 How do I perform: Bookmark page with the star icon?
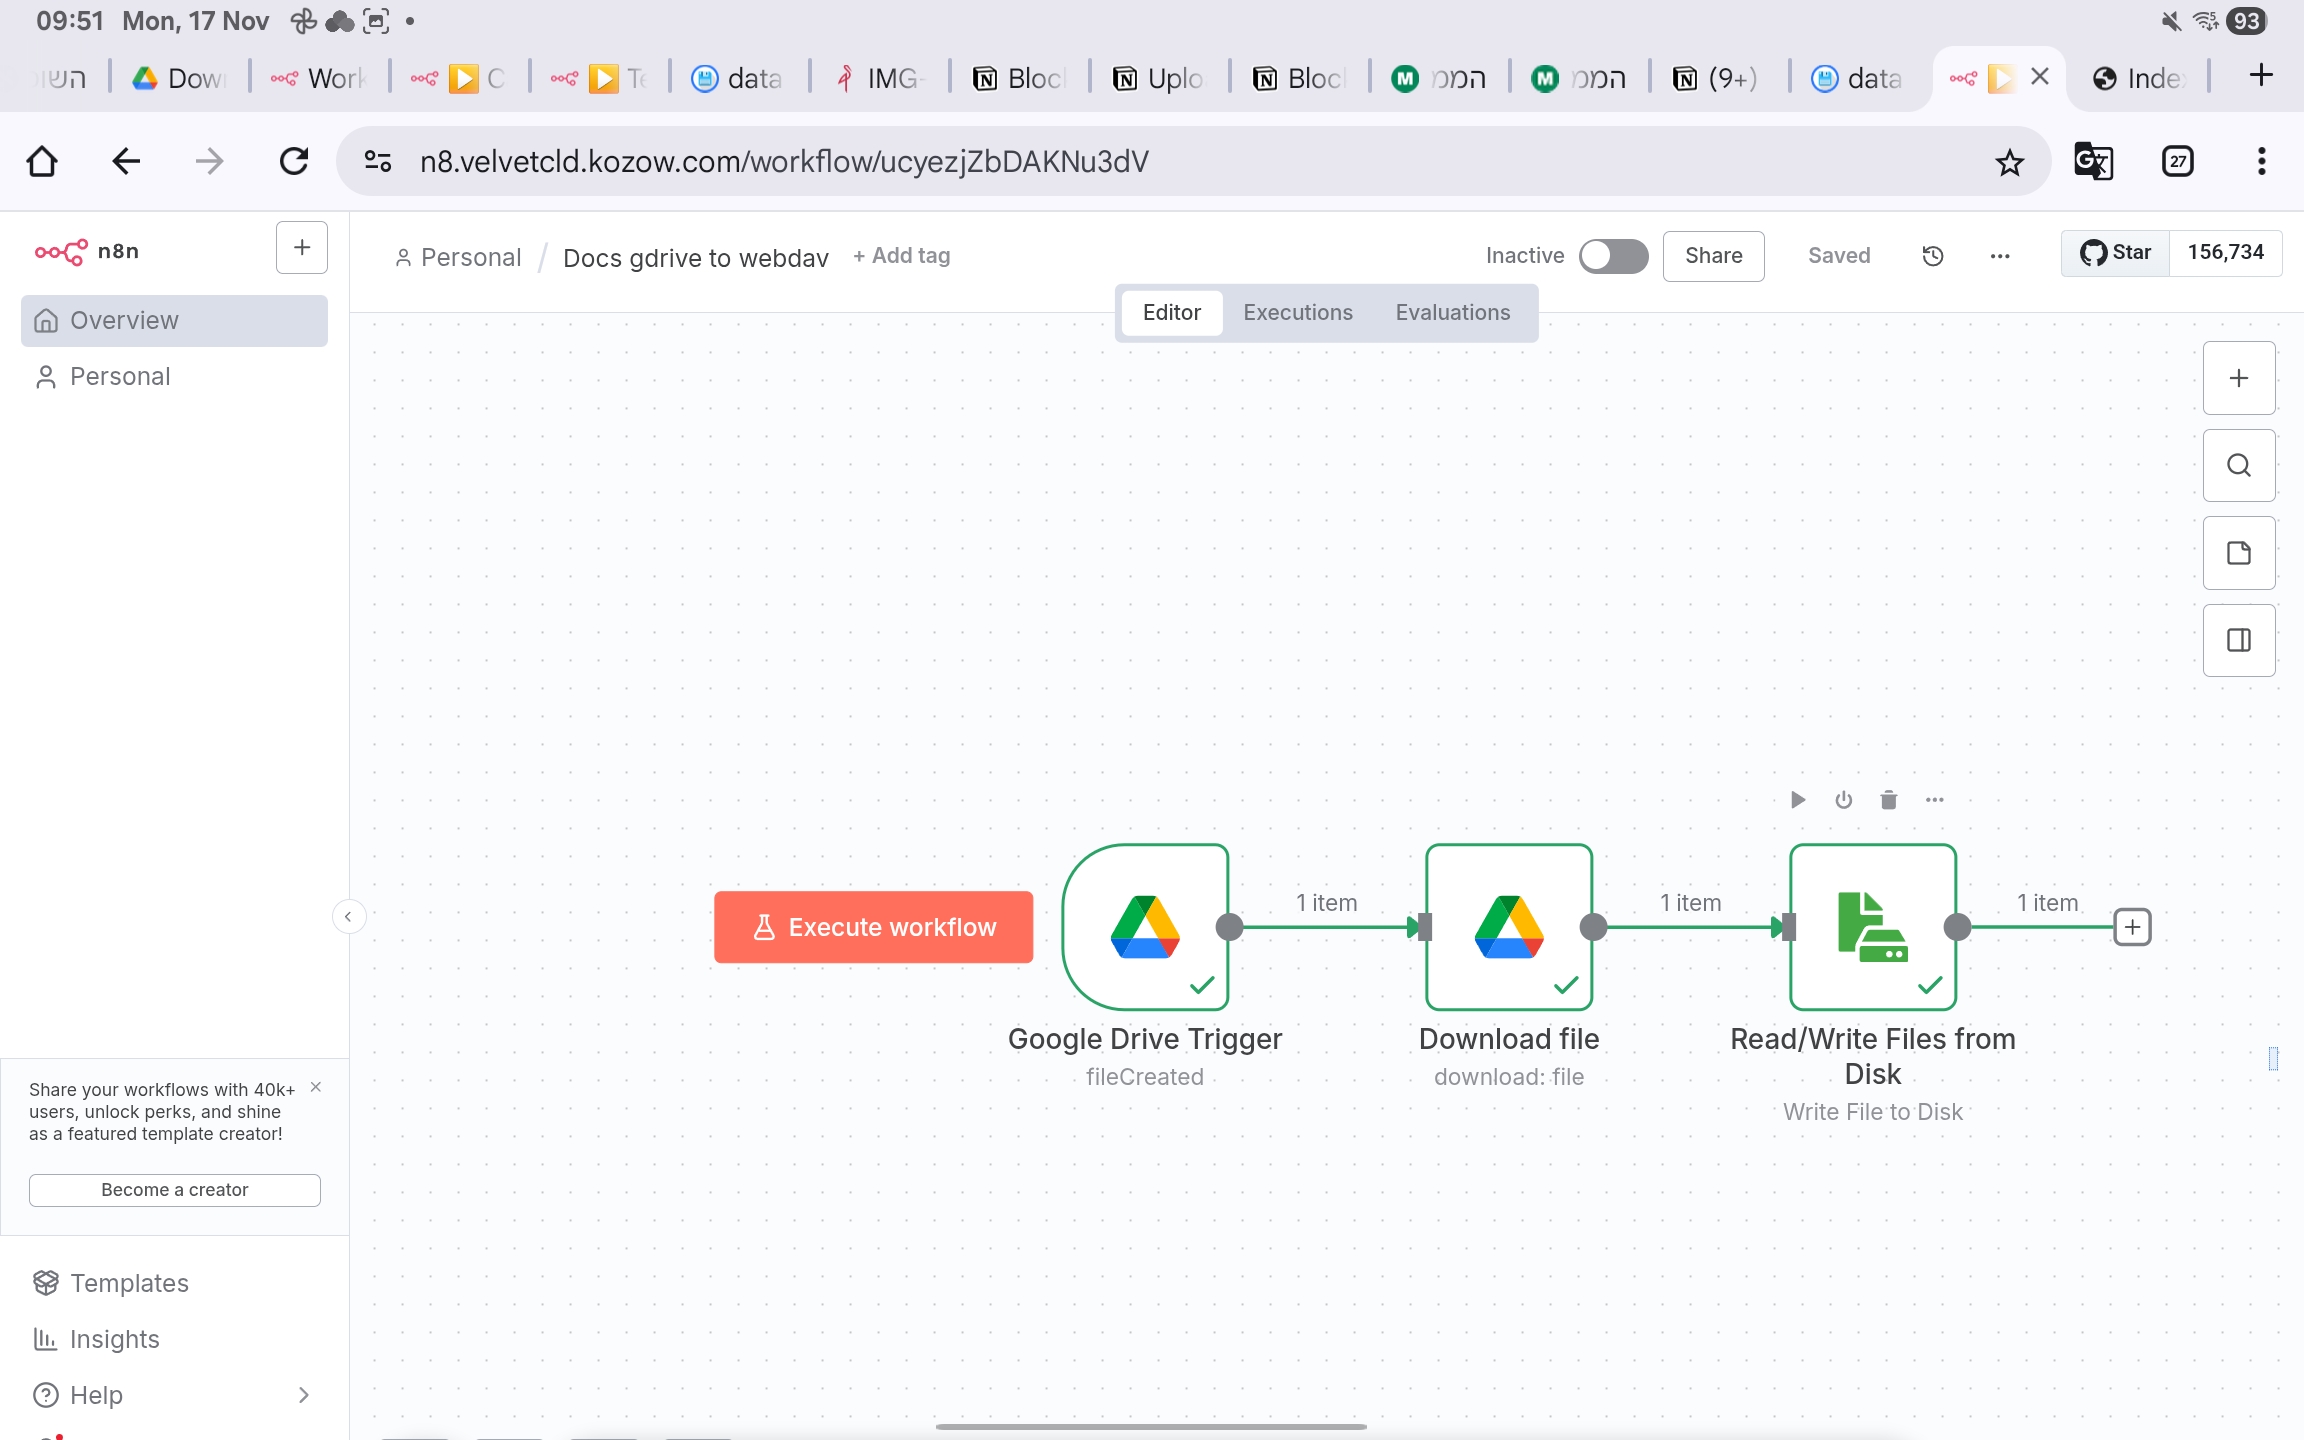[2009, 162]
